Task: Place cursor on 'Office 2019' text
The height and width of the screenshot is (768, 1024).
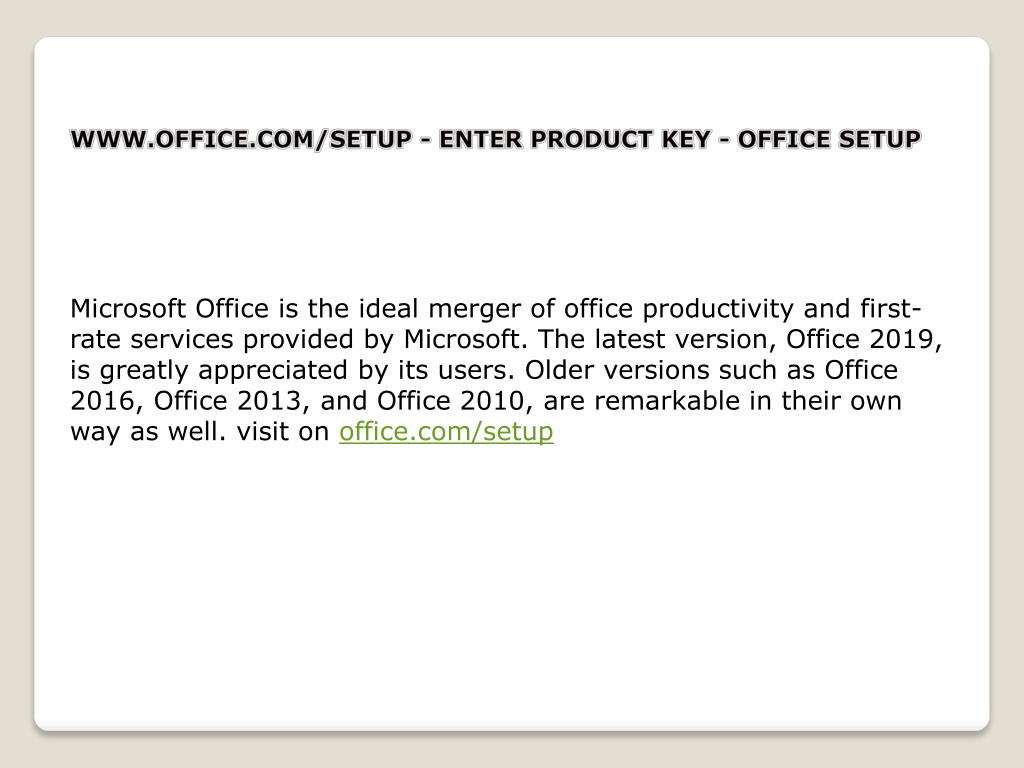Action: click(x=862, y=339)
